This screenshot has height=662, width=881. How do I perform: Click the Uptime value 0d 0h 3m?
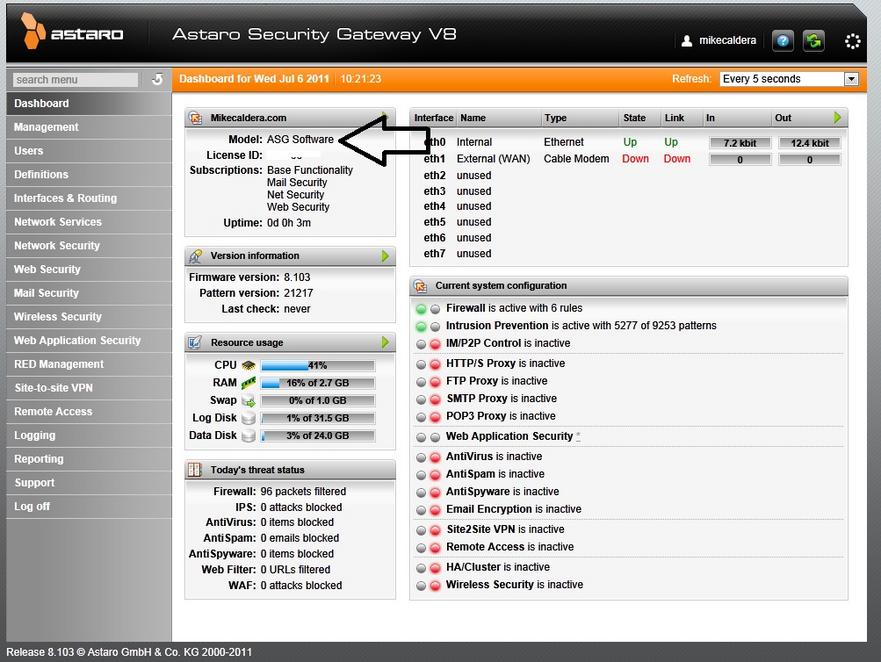coord(289,223)
